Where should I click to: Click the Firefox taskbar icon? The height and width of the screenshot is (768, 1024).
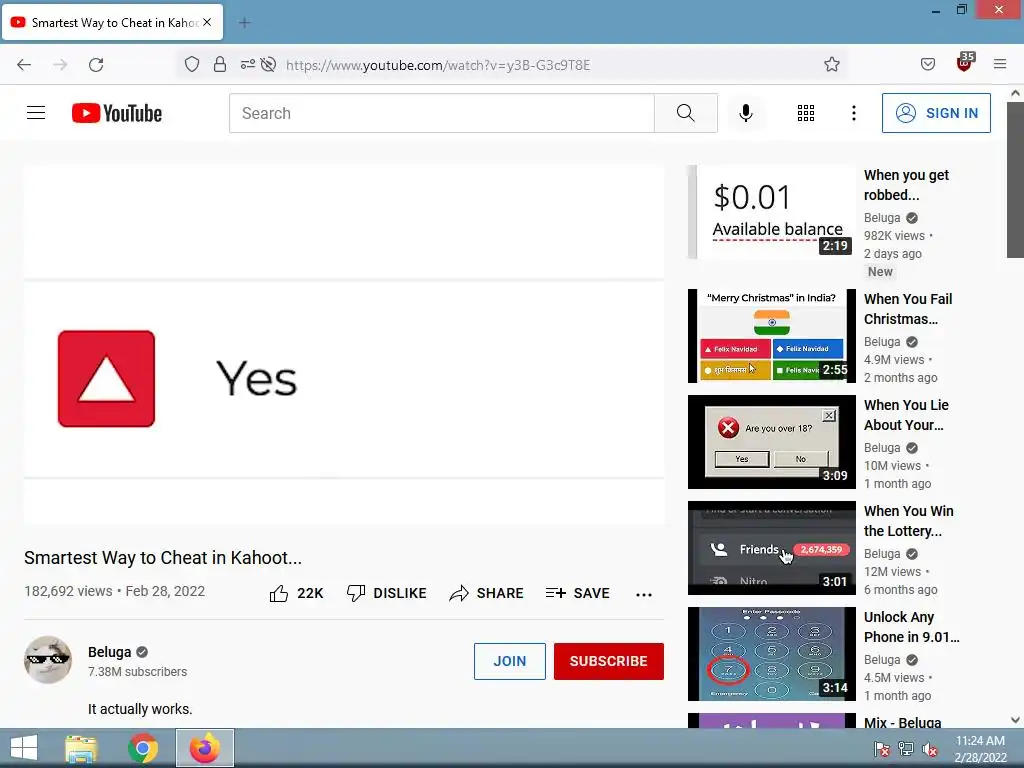pos(204,748)
